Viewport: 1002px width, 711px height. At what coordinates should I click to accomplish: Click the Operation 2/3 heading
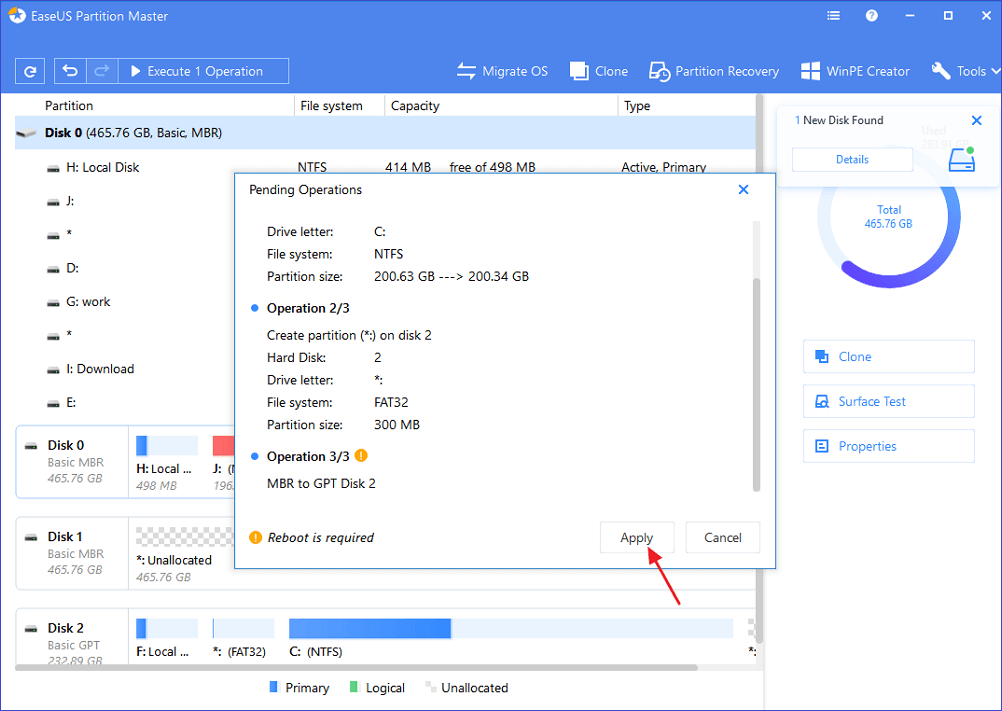(x=308, y=309)
